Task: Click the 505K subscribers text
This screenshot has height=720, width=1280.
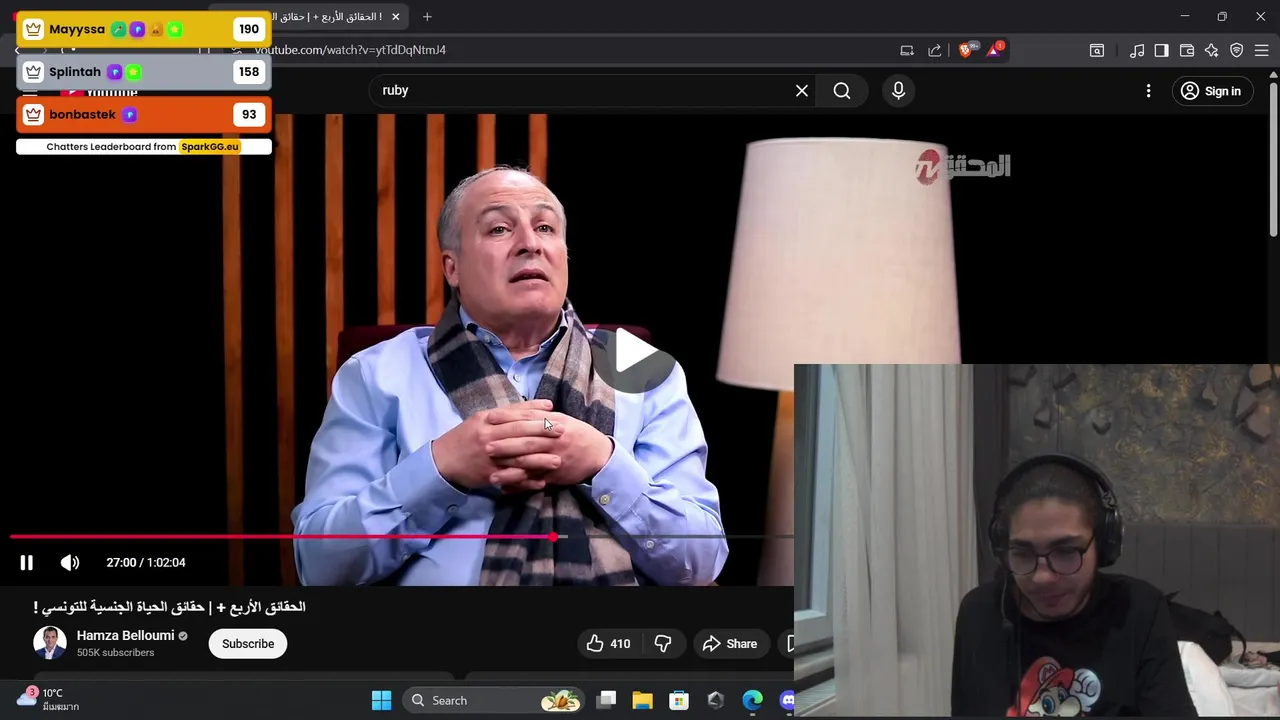Action: click(115, 653)
